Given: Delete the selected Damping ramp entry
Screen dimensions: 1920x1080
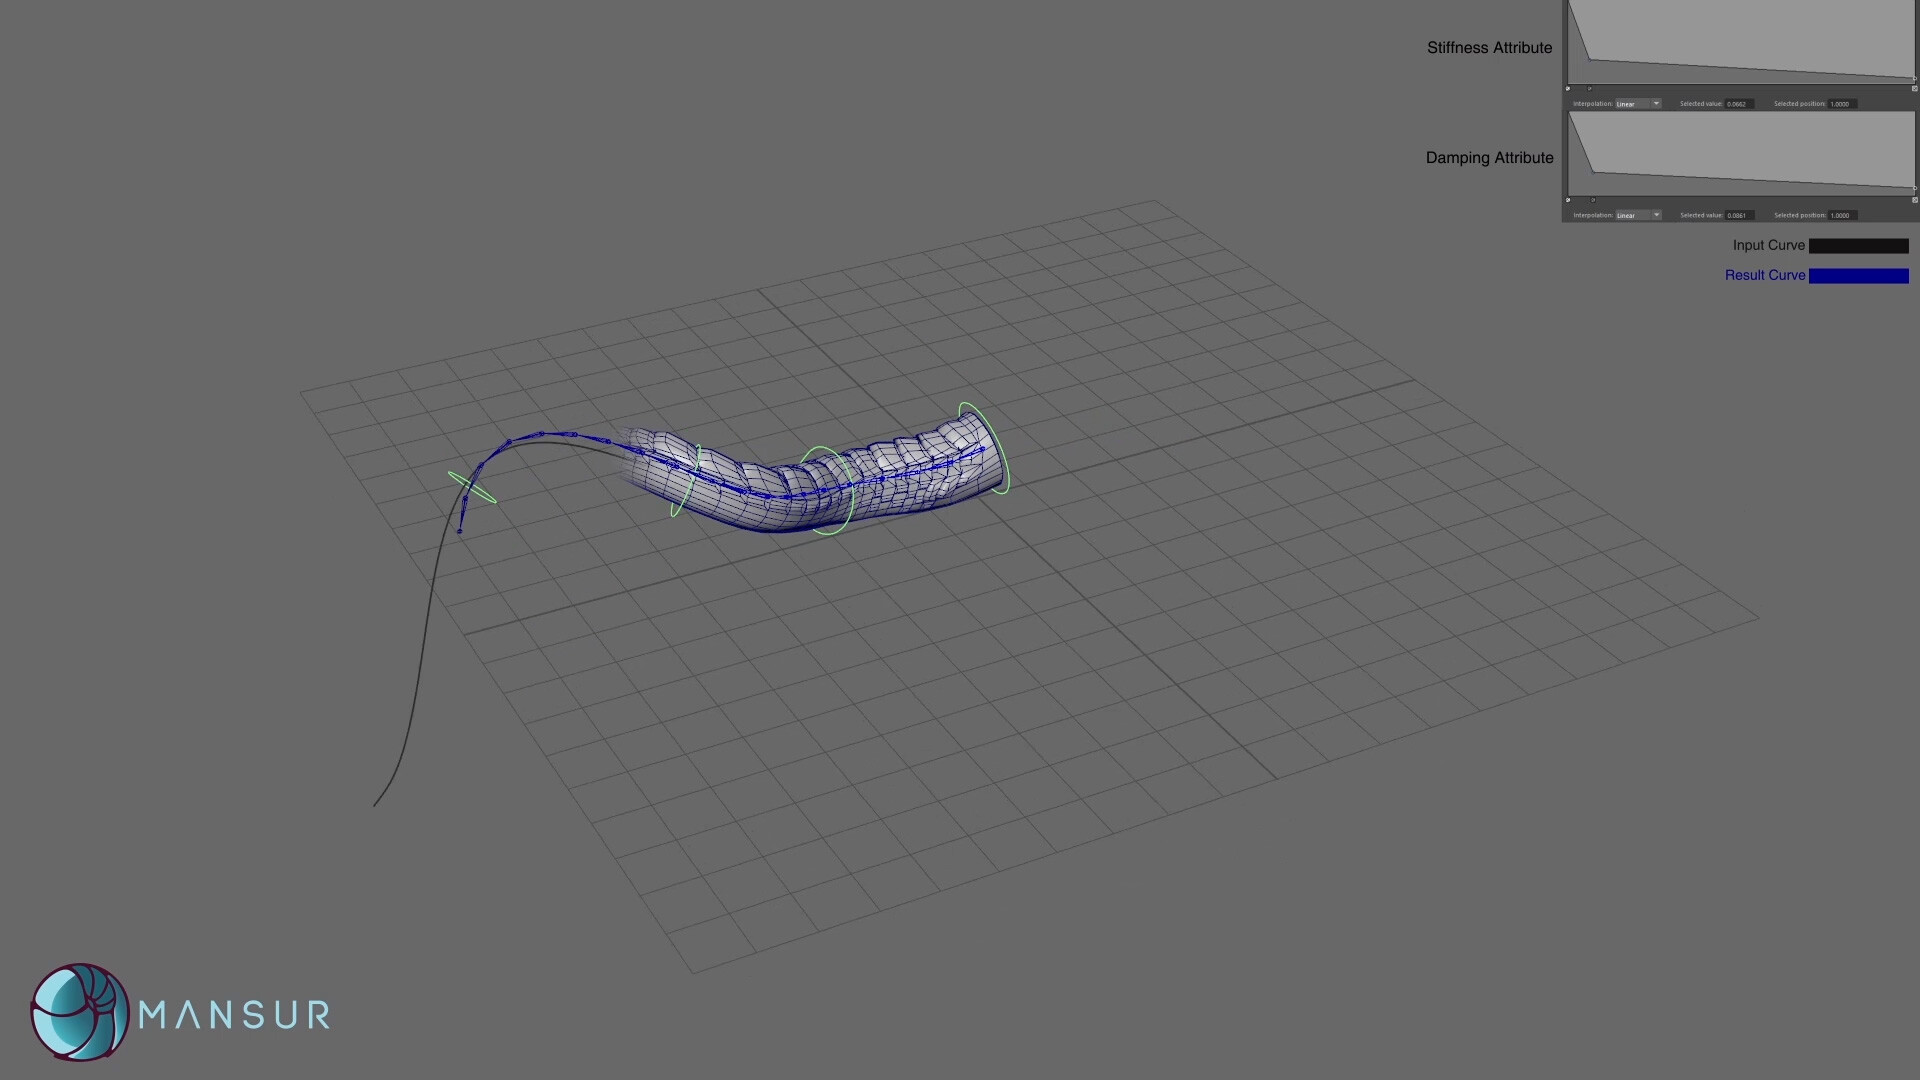Looking at the screenshot, I should [1568, 199].
